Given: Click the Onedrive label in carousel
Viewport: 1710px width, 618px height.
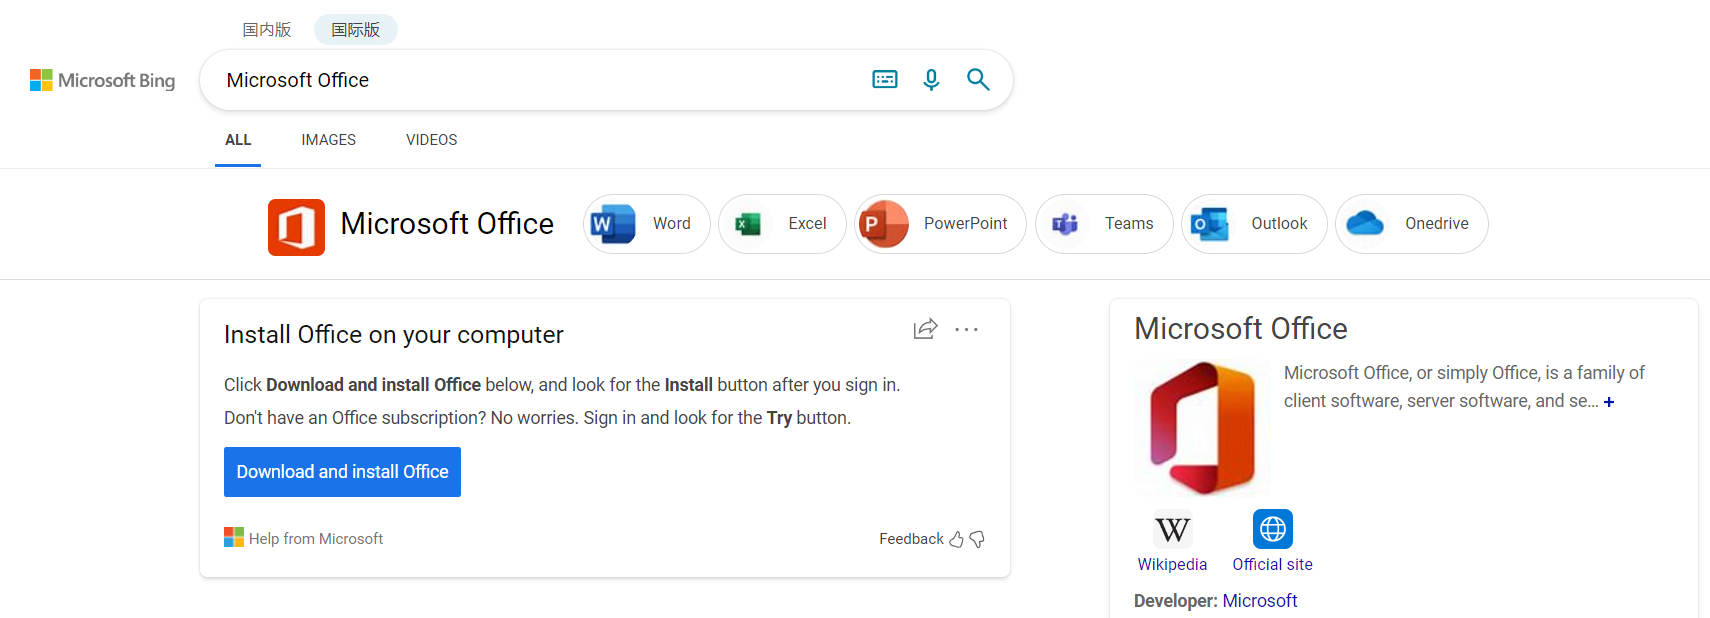Looking at the screenshot, I should tap(1437, 224).
